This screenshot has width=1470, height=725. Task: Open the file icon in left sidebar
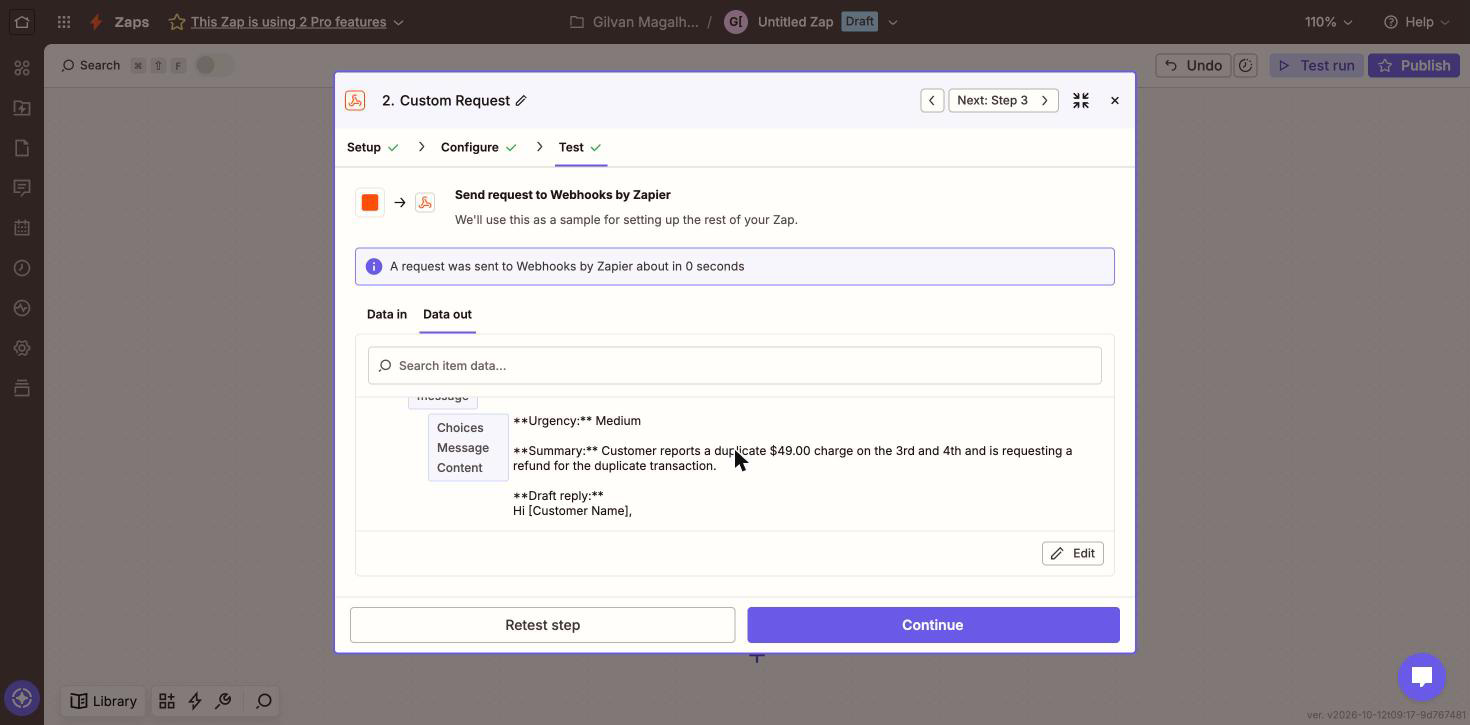(x=22, y=148)
